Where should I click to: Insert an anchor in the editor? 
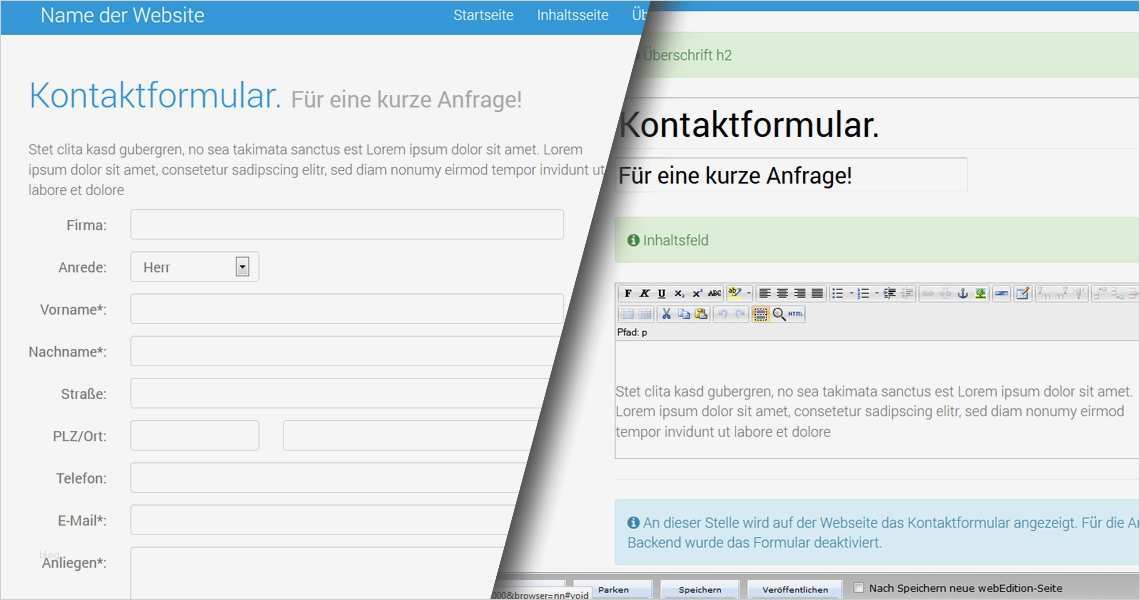click(x=963, y=293)
